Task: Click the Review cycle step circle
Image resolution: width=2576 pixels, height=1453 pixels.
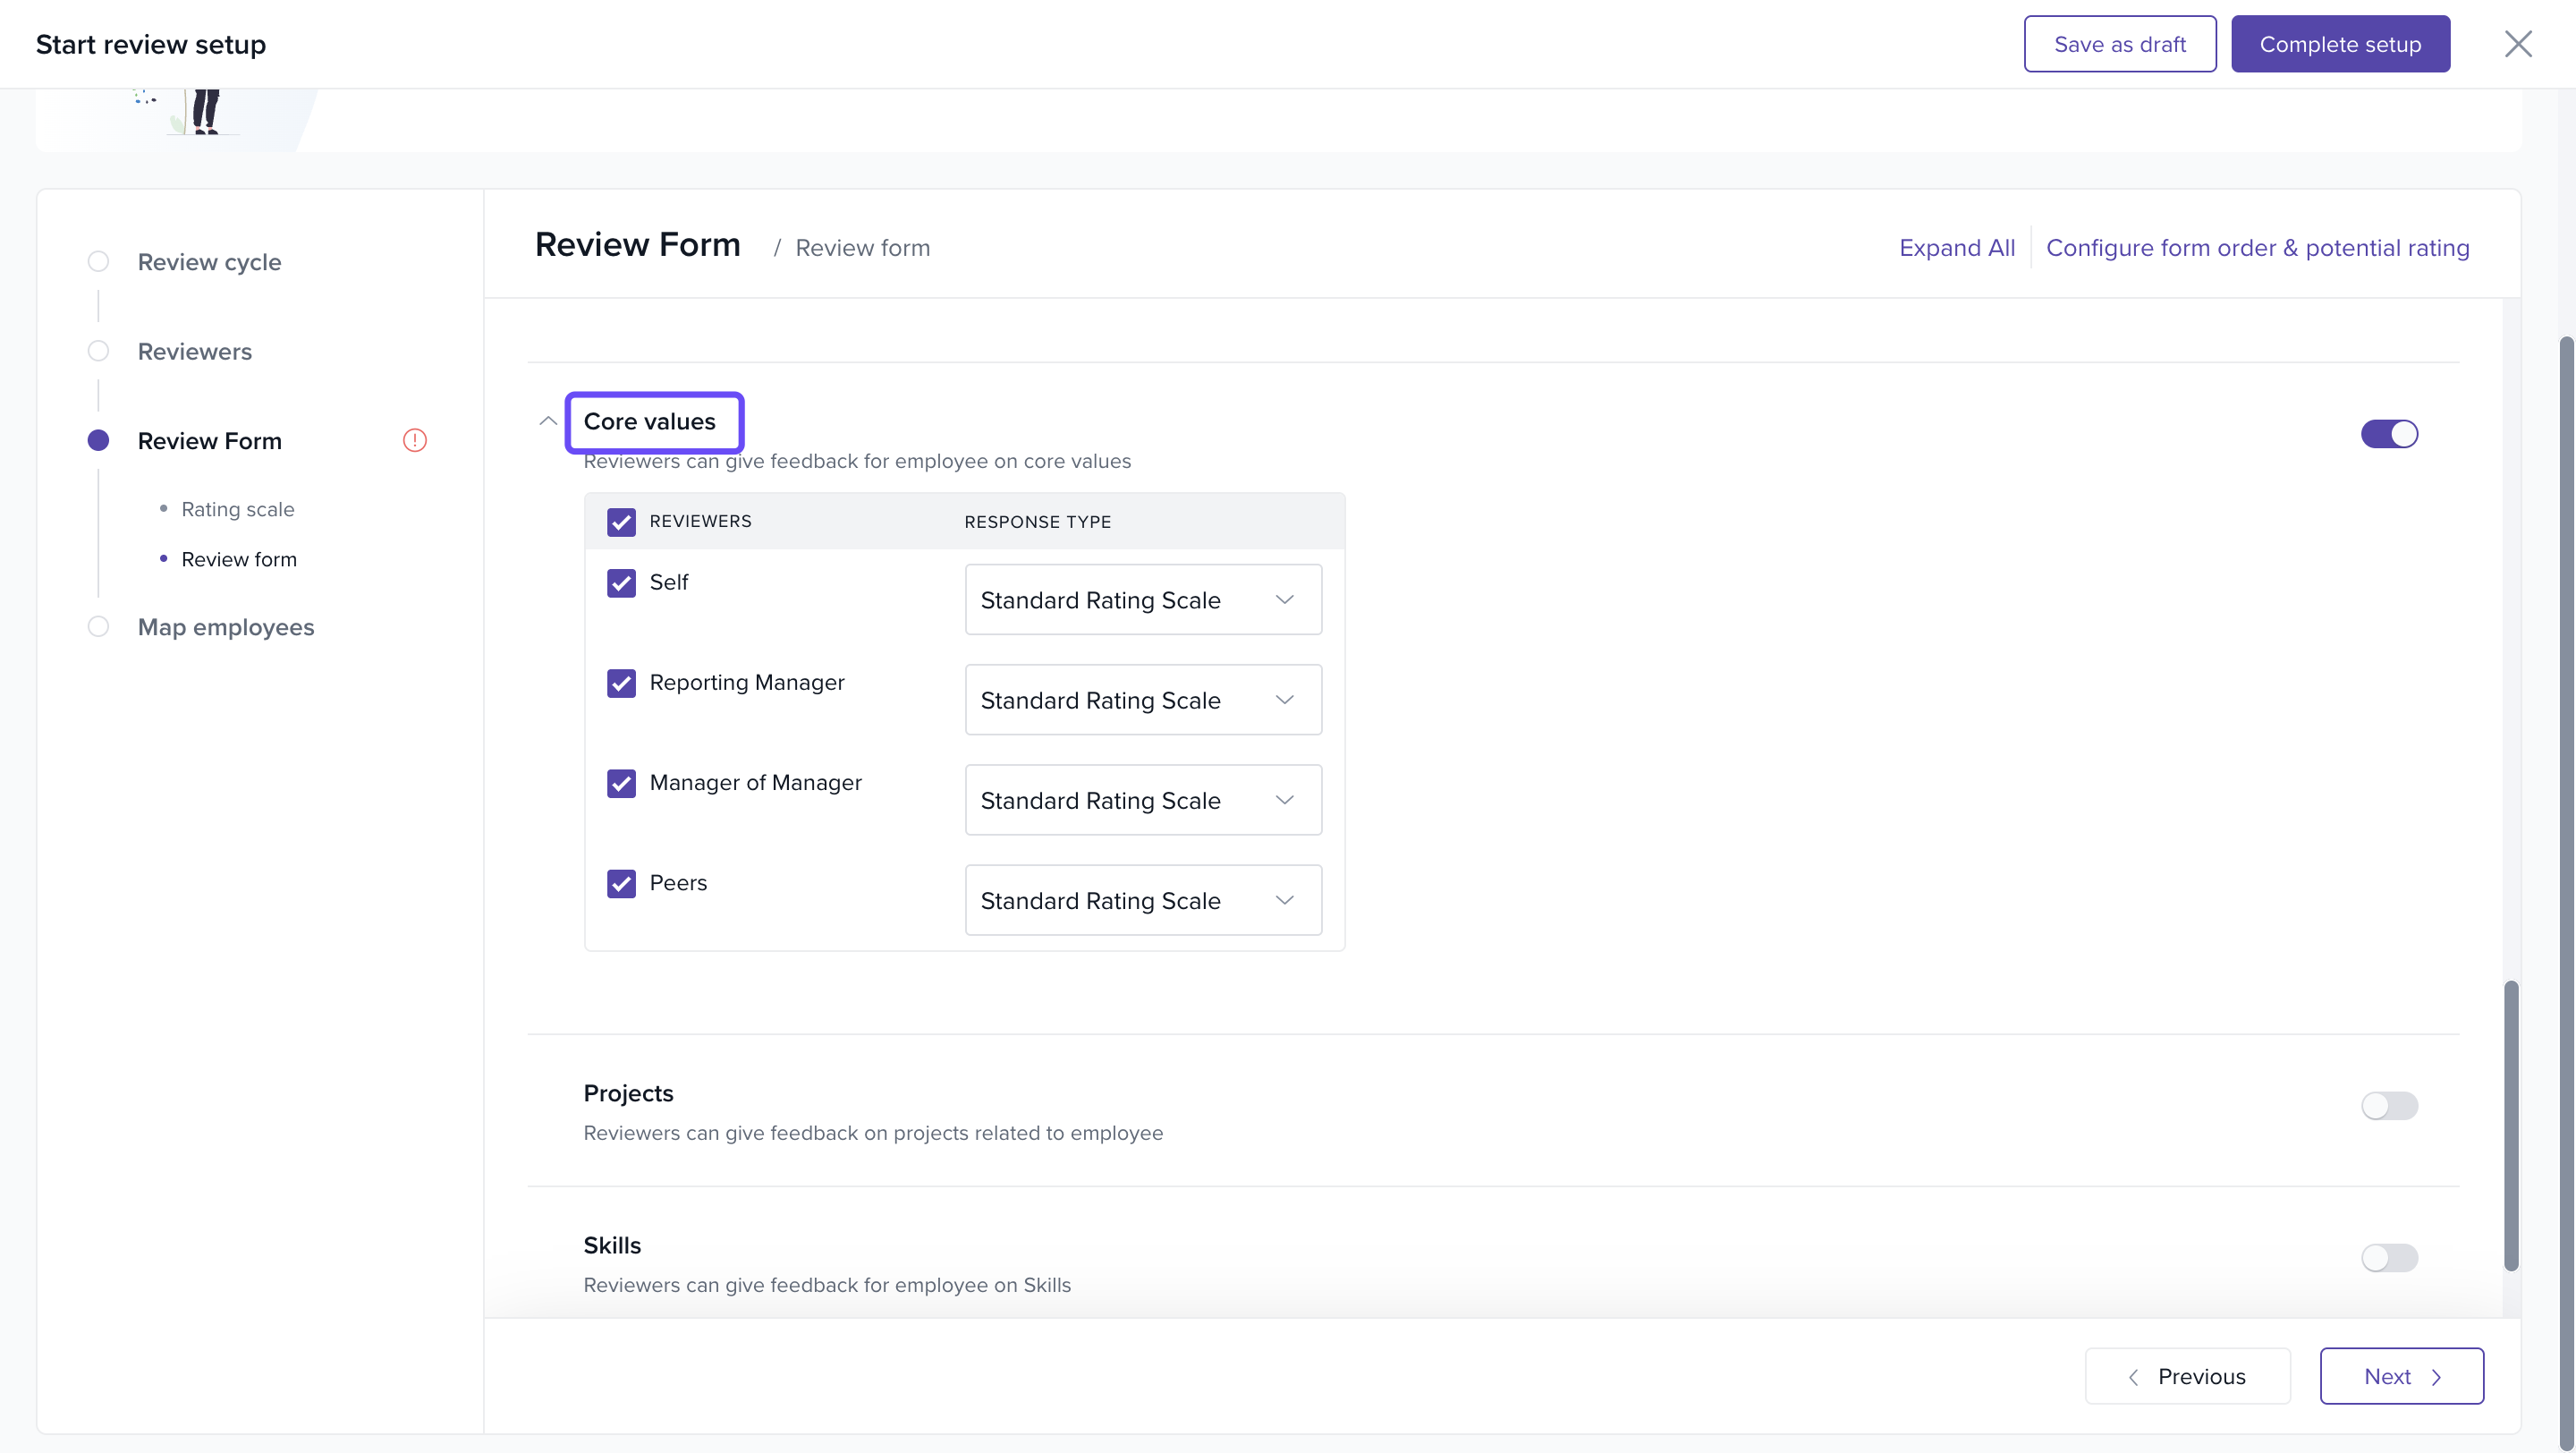Action: (98, 261)
